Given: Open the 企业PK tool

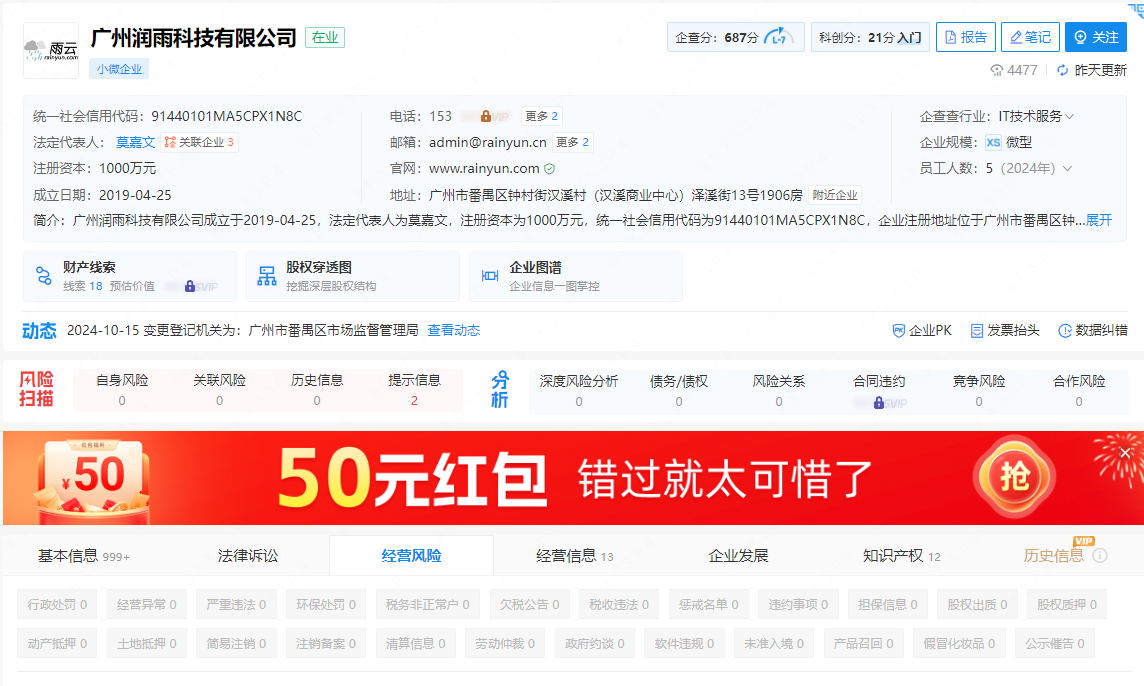Looking at the screenshot, I should pos(922,331).
